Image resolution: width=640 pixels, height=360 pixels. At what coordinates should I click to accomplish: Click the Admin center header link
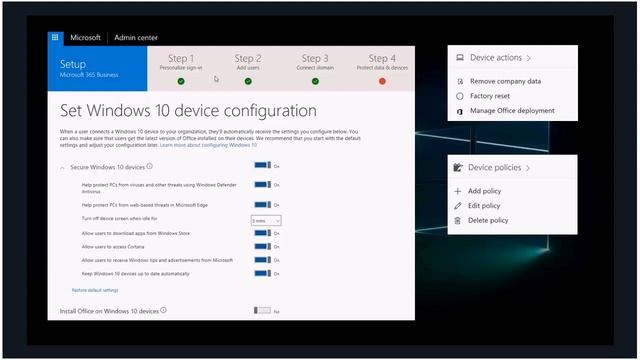pos(136,38)
